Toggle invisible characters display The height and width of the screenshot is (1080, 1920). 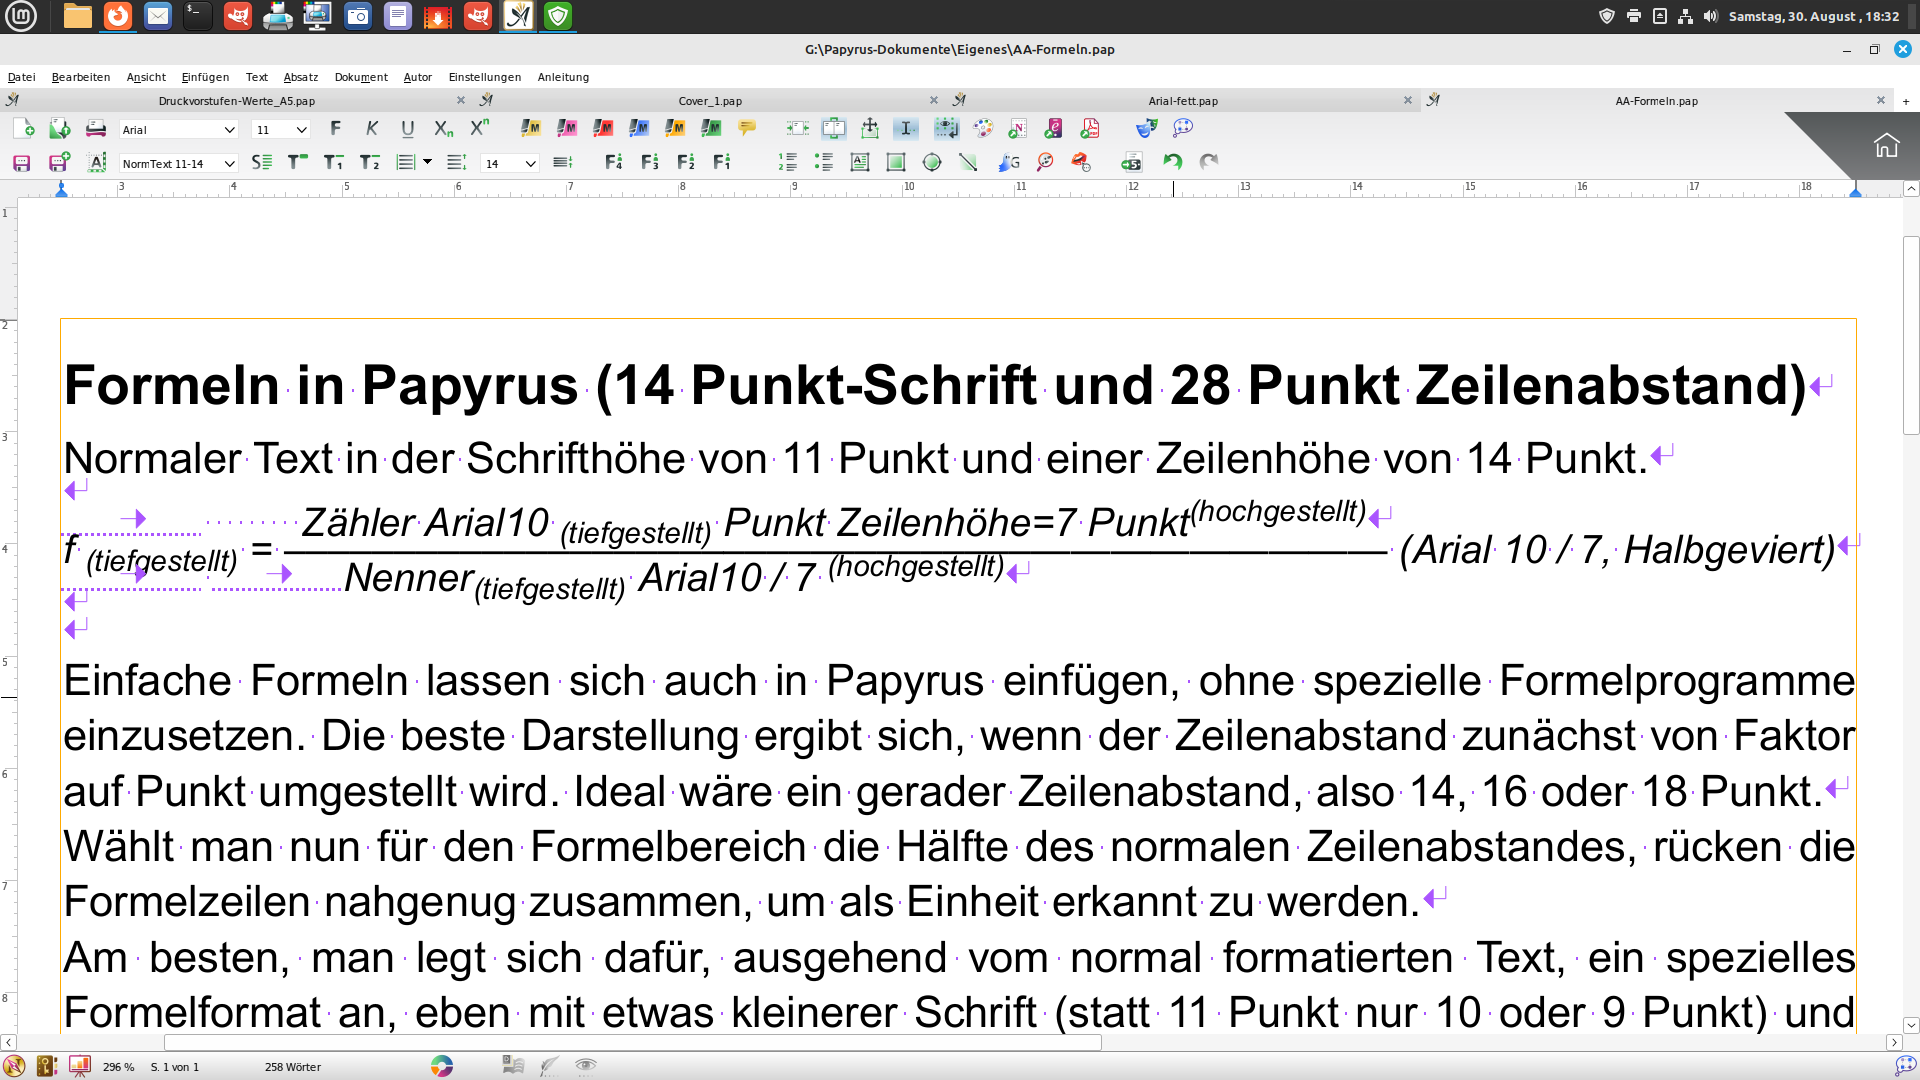pos(946,128)
